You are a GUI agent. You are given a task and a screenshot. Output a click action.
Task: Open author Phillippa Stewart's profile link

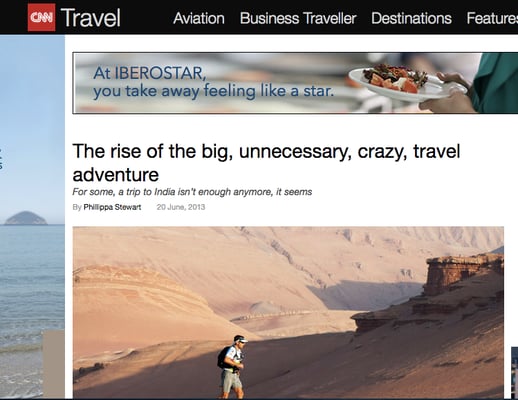112,207
